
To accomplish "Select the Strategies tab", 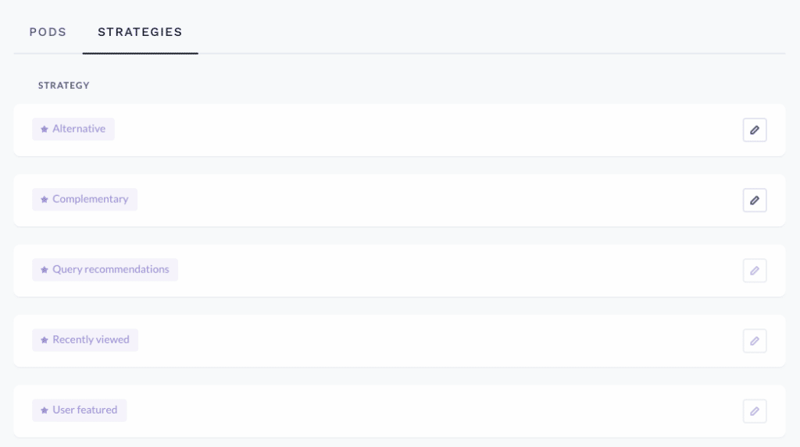I will coord(140,32).
